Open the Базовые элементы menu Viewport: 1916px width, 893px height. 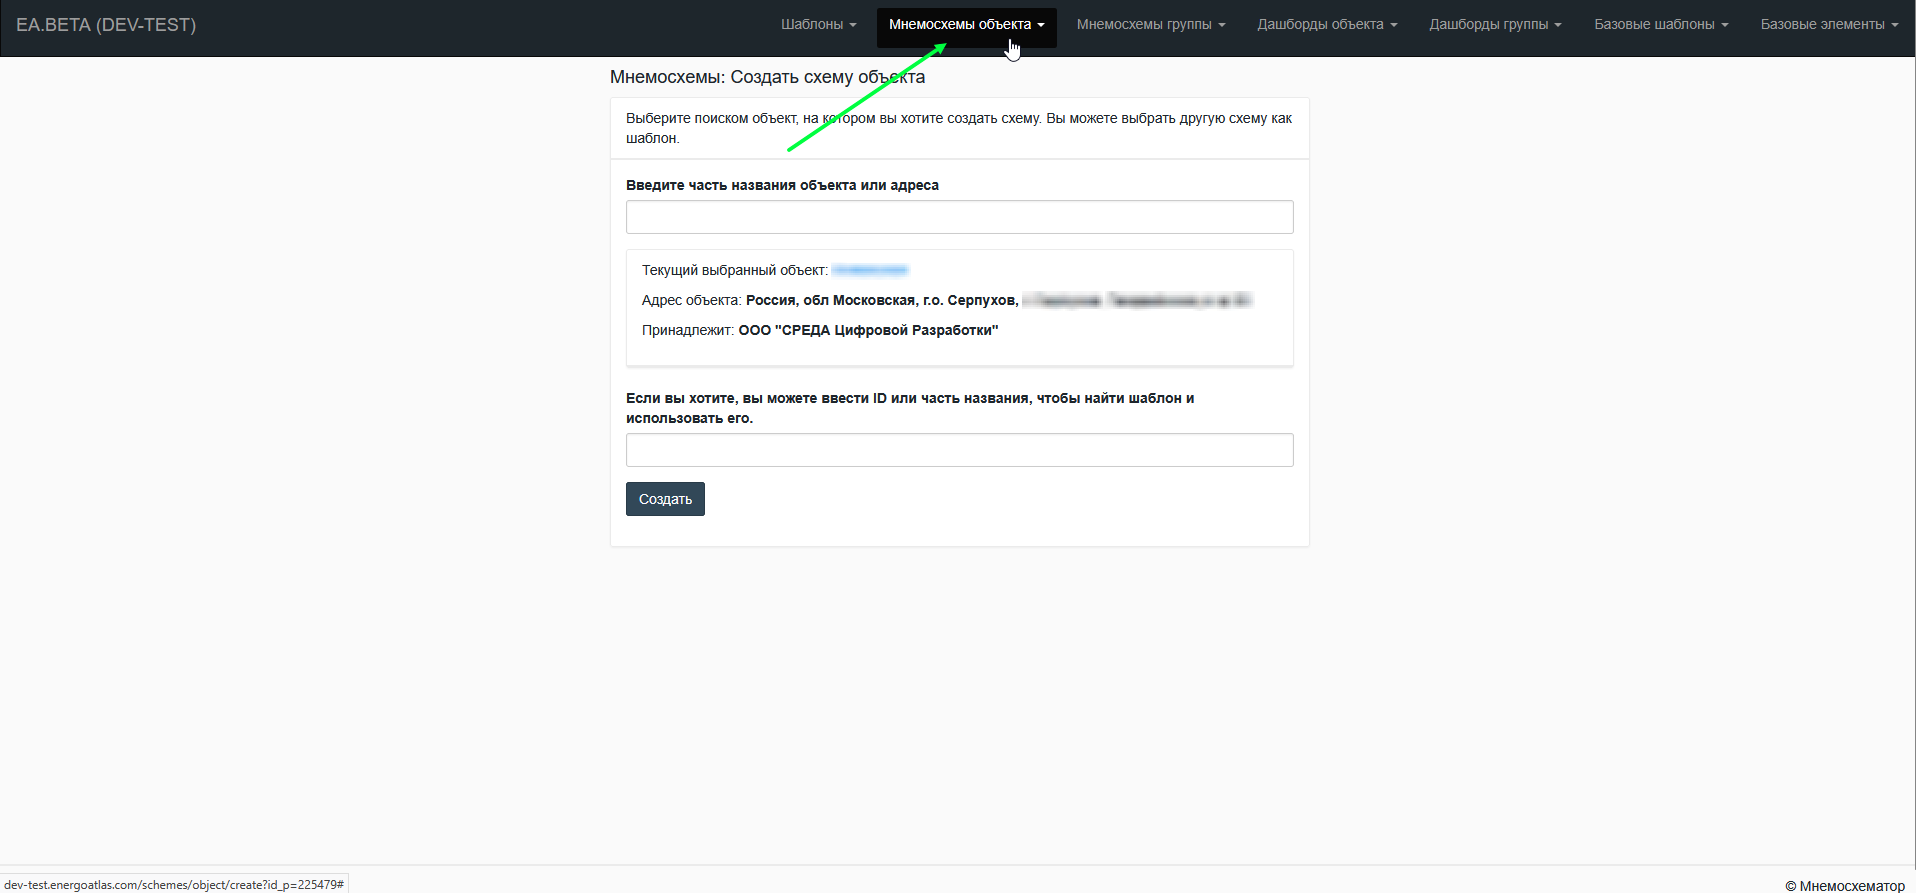click(x=1829, y=24)
